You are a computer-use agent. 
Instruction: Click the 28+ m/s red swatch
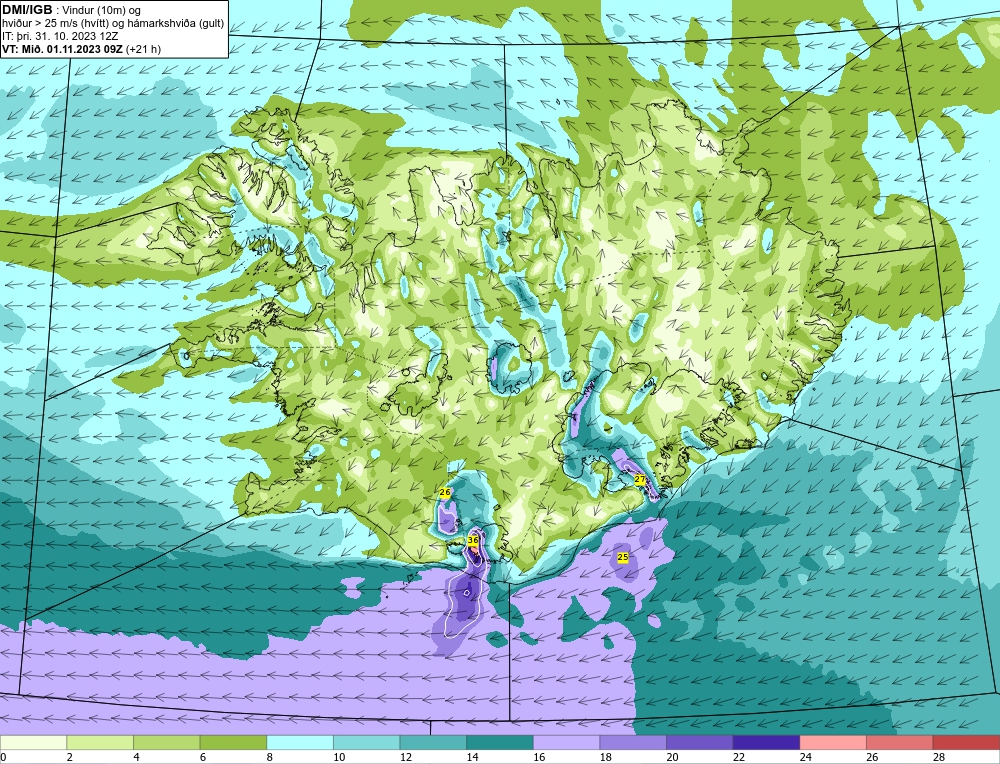click(966, 743)
